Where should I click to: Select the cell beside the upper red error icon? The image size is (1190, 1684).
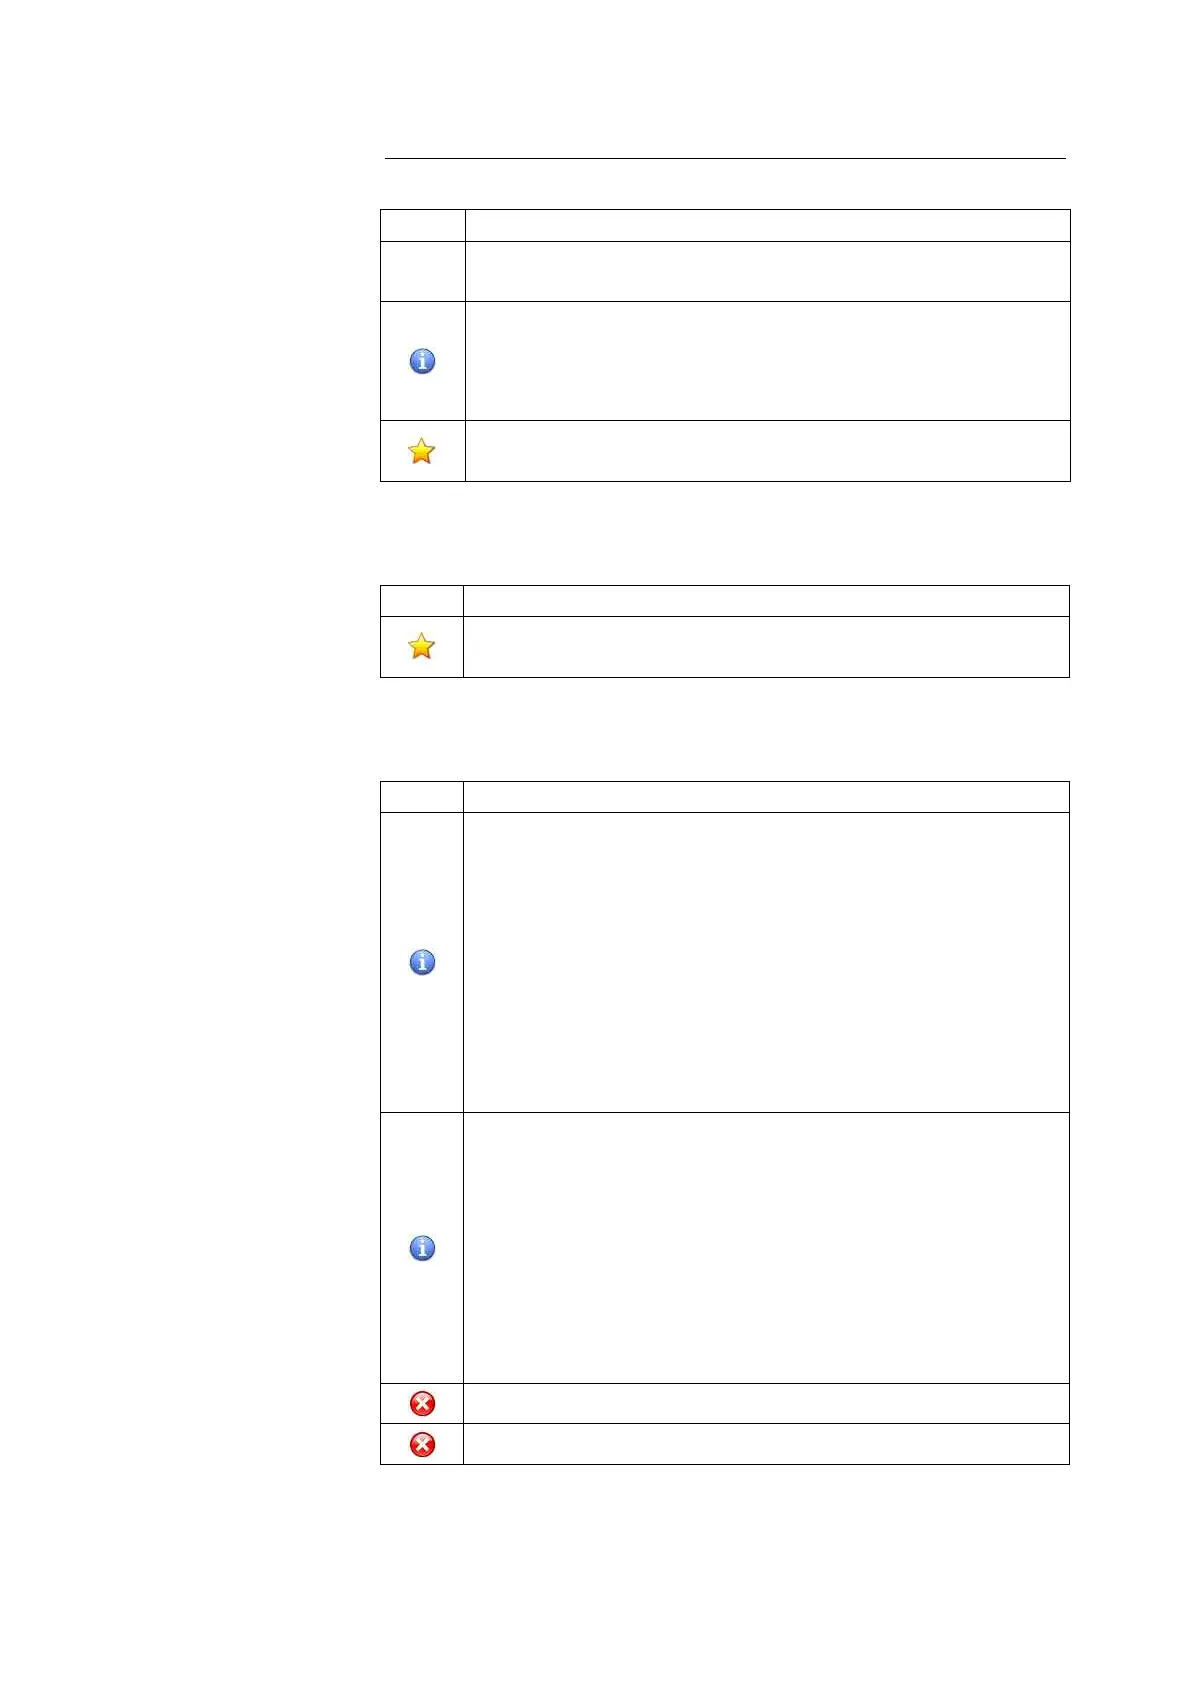[766, 1404]
